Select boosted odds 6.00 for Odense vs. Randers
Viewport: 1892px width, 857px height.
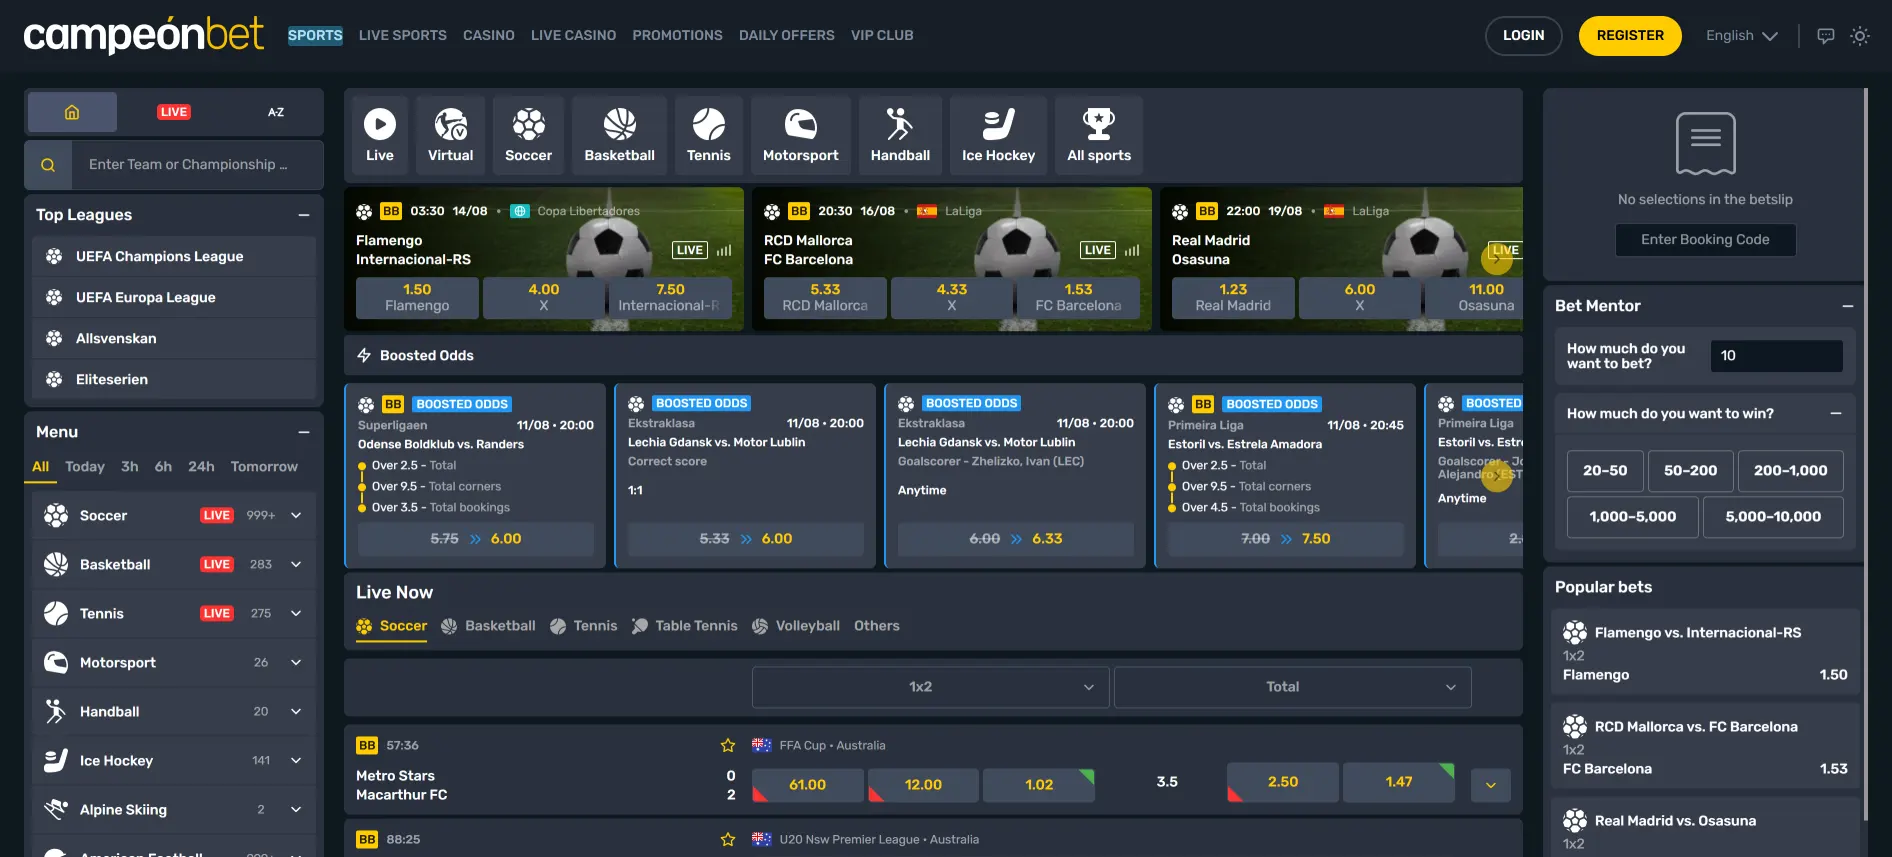pos(476,539)
